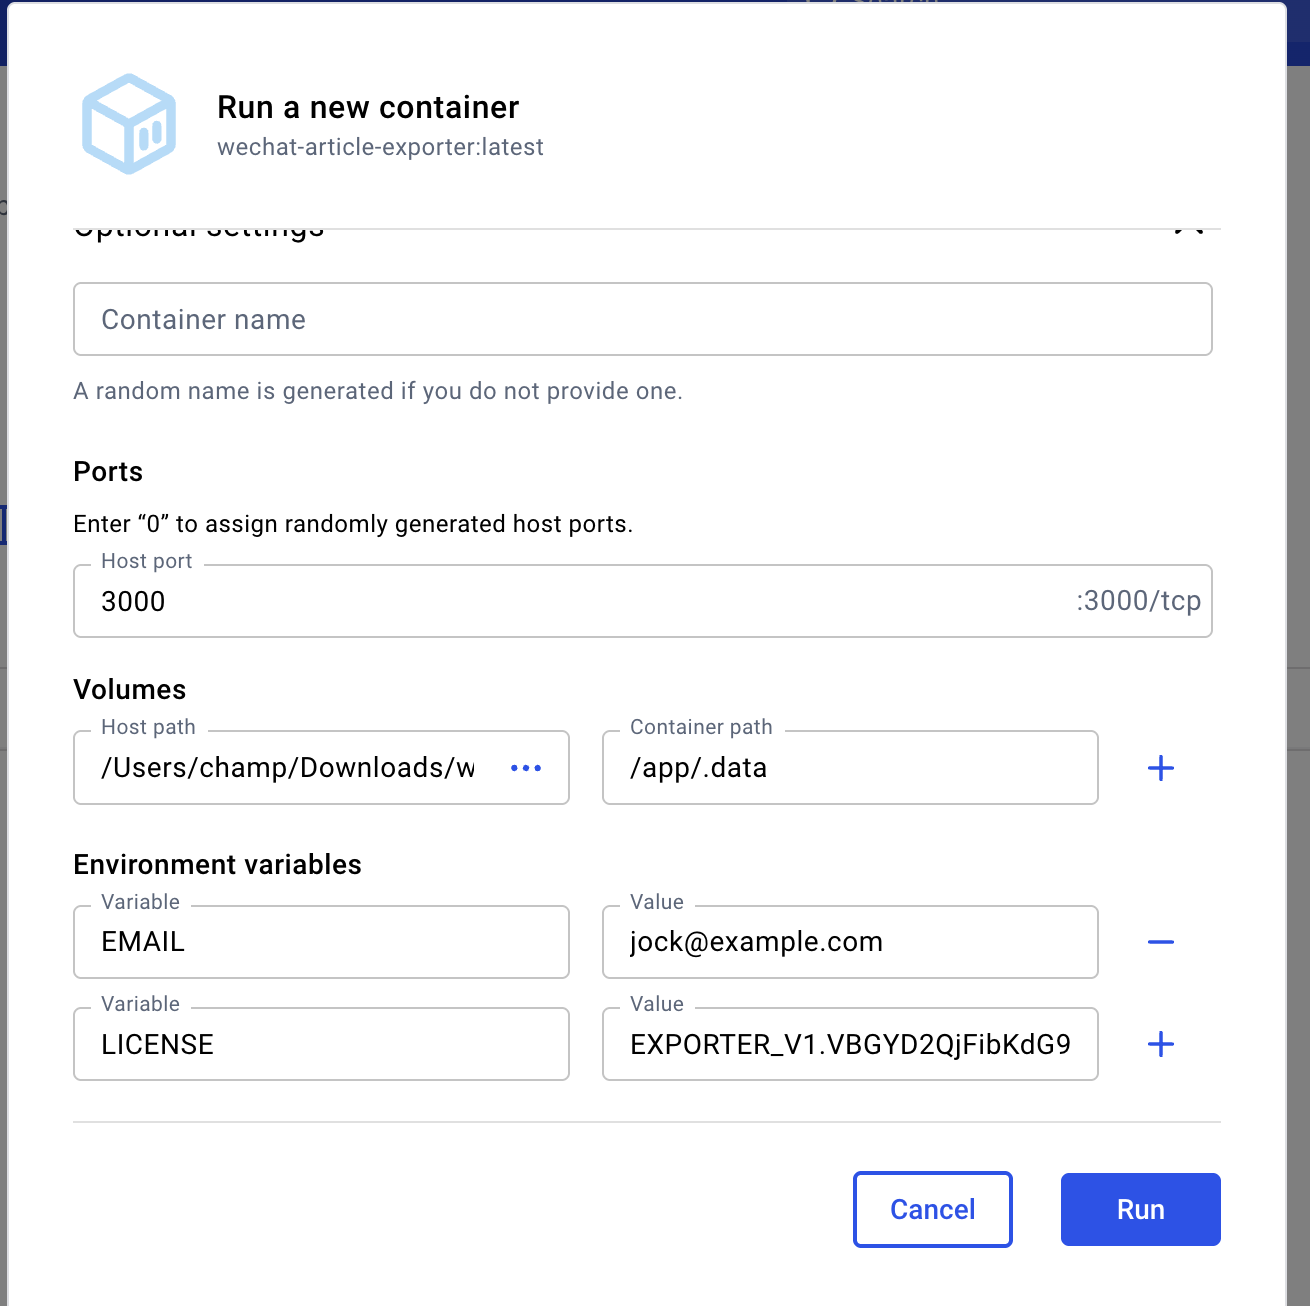This screenshot has height=1306, width=1310.
Task: Click the EMAIL variable name field
Action: click(321, 942)
